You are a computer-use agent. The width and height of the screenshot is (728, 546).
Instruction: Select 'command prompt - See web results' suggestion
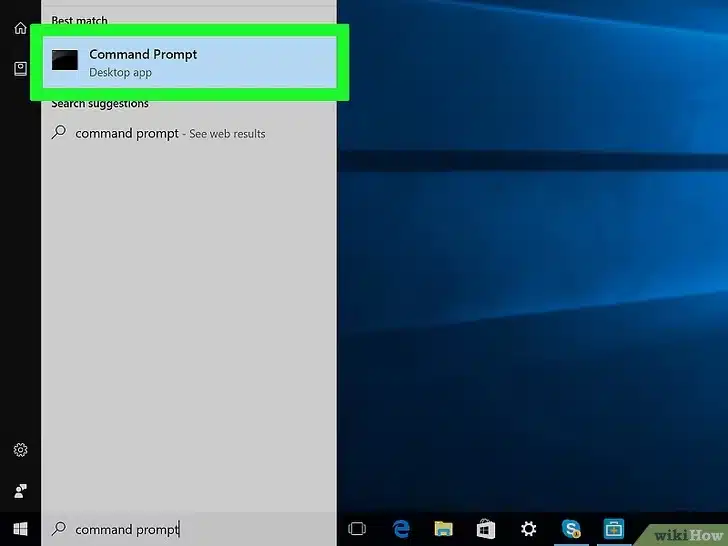[170, 133]
